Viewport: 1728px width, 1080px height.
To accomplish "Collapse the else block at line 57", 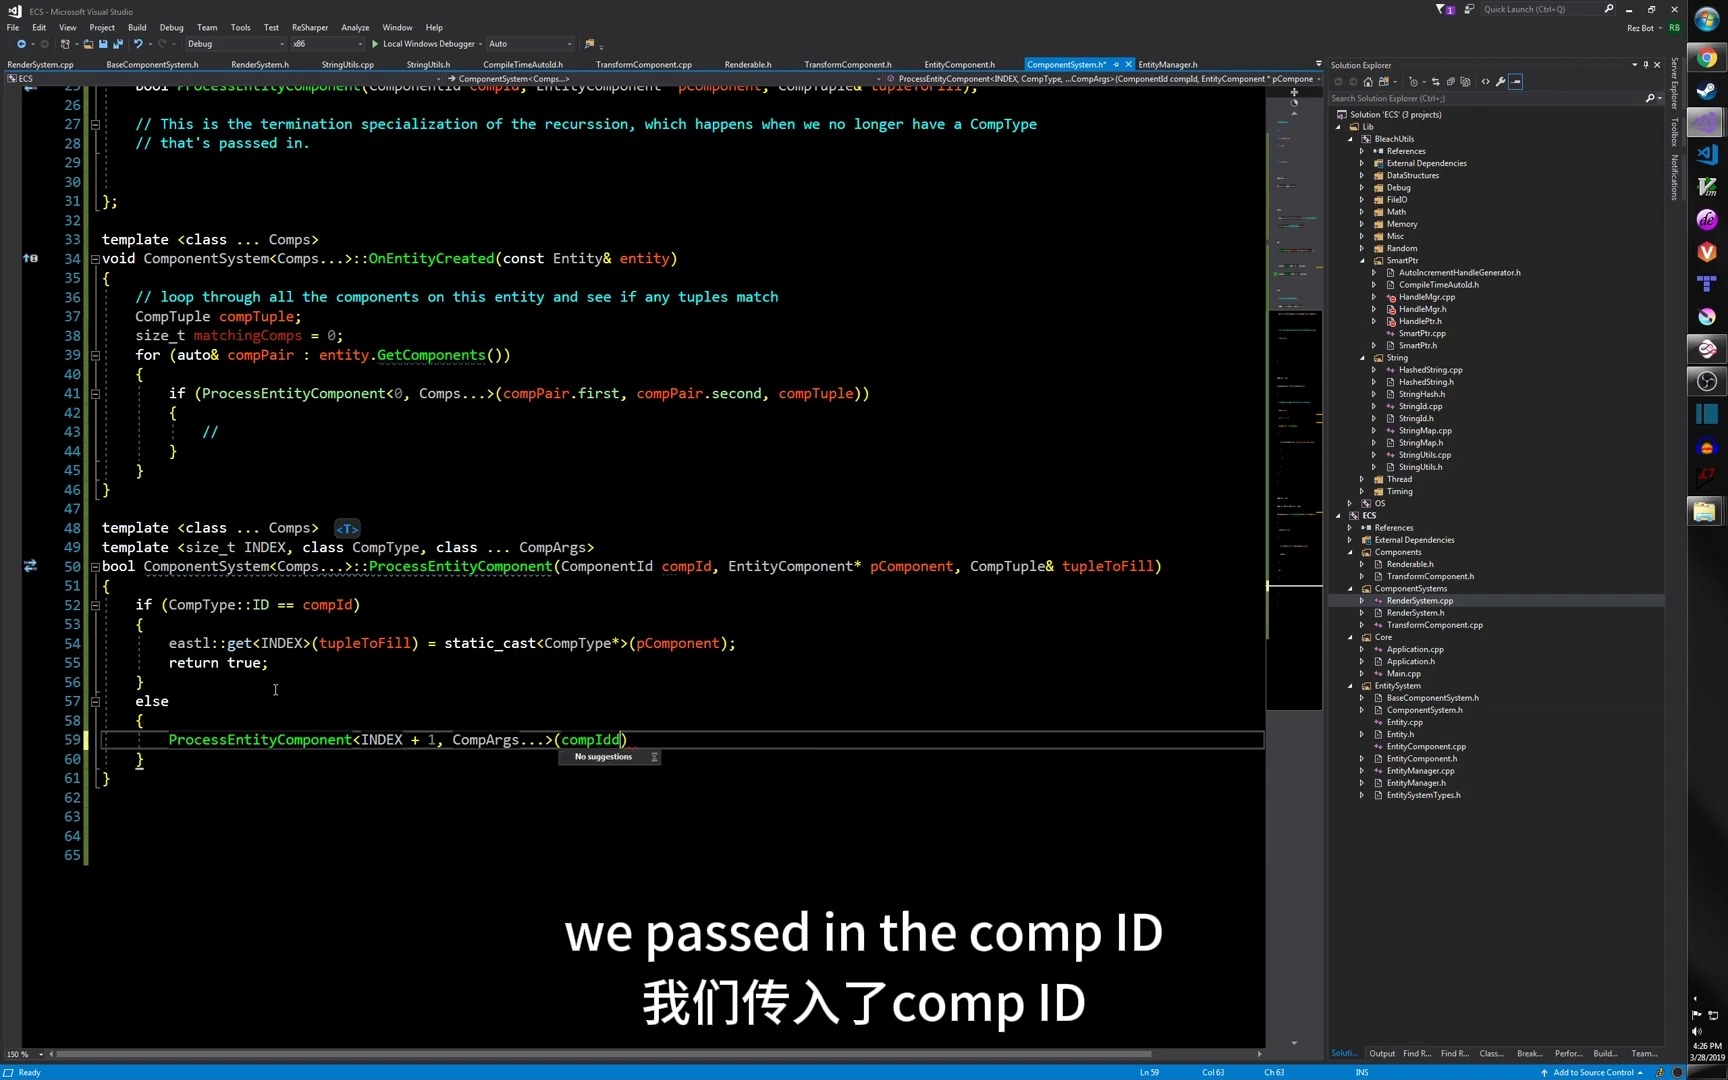I will (95, 702).
